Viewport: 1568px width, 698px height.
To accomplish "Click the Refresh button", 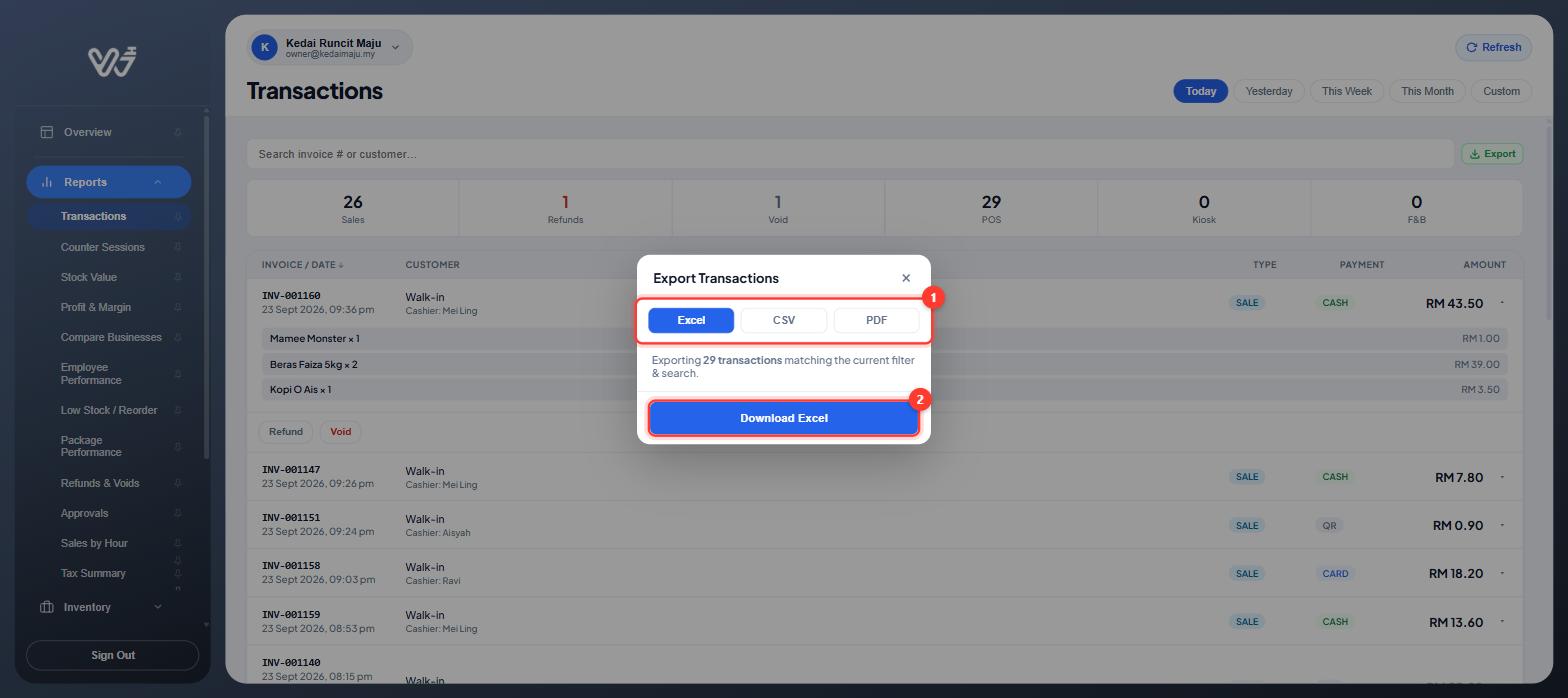I will pyautogui.click(x=1493, y=47).
